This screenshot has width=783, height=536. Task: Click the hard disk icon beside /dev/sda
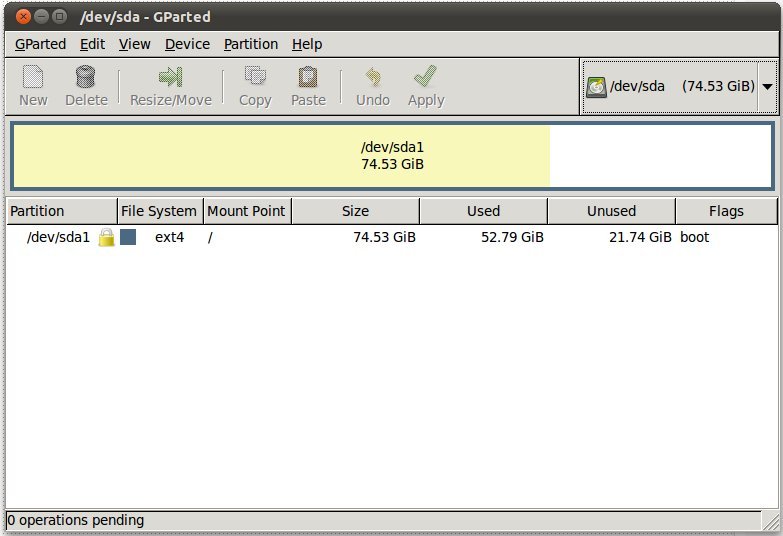click(596, 87)
